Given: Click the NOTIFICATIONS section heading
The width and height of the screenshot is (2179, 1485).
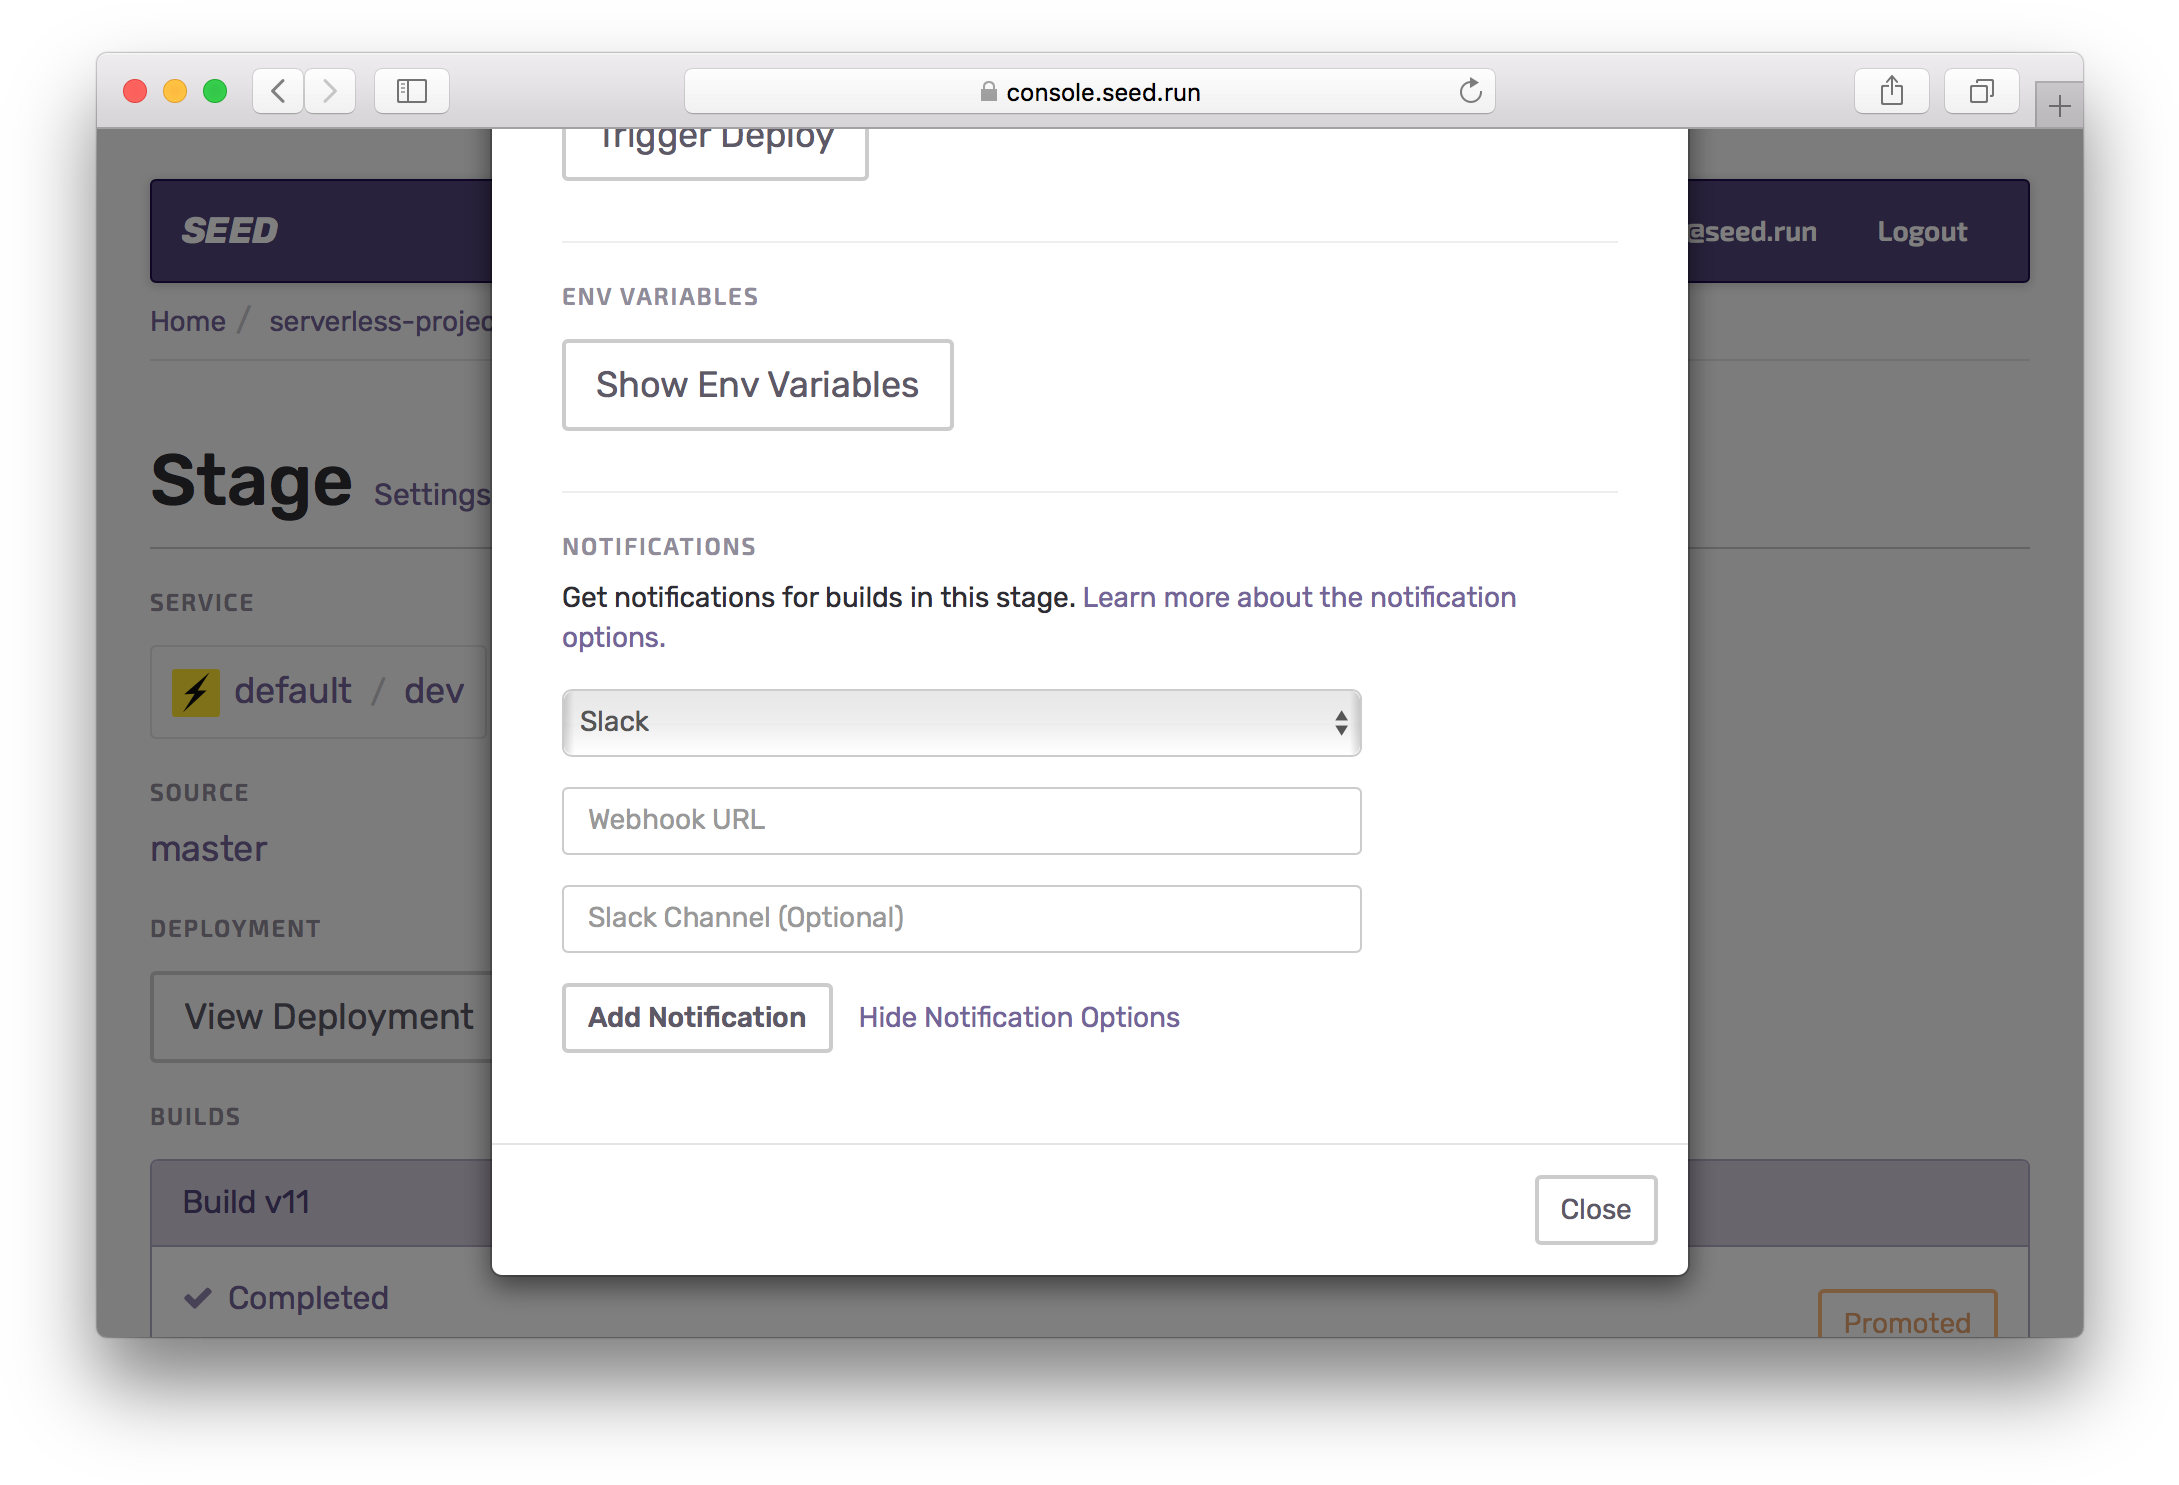Looking at the screenshot, I should pos(659,547).
